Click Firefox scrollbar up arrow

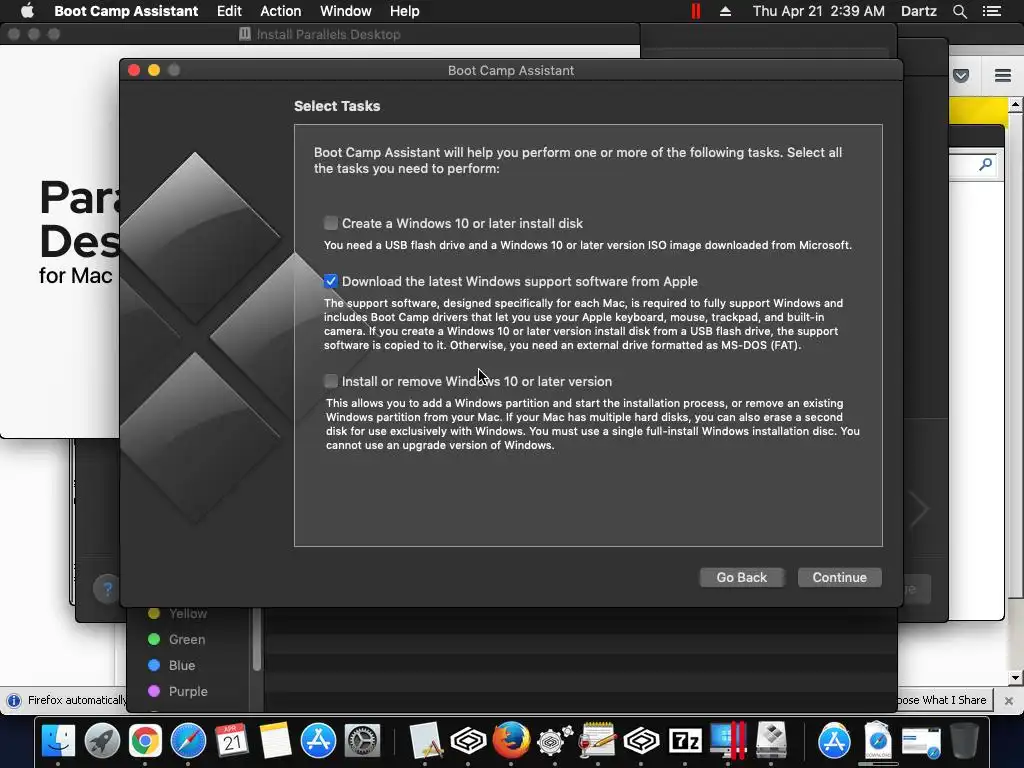click(x=1016, y=104)
